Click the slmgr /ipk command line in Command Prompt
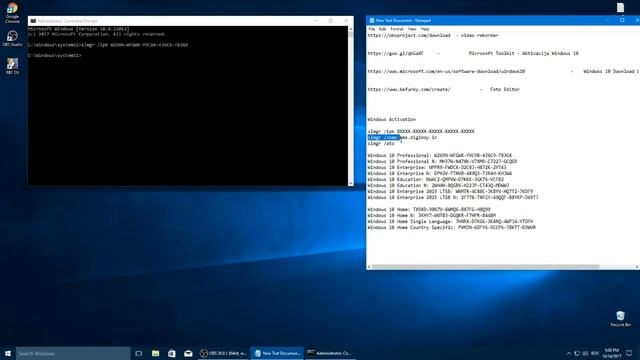Image resolution: width=640 pixels, height=360 pixels. (108, 45)
